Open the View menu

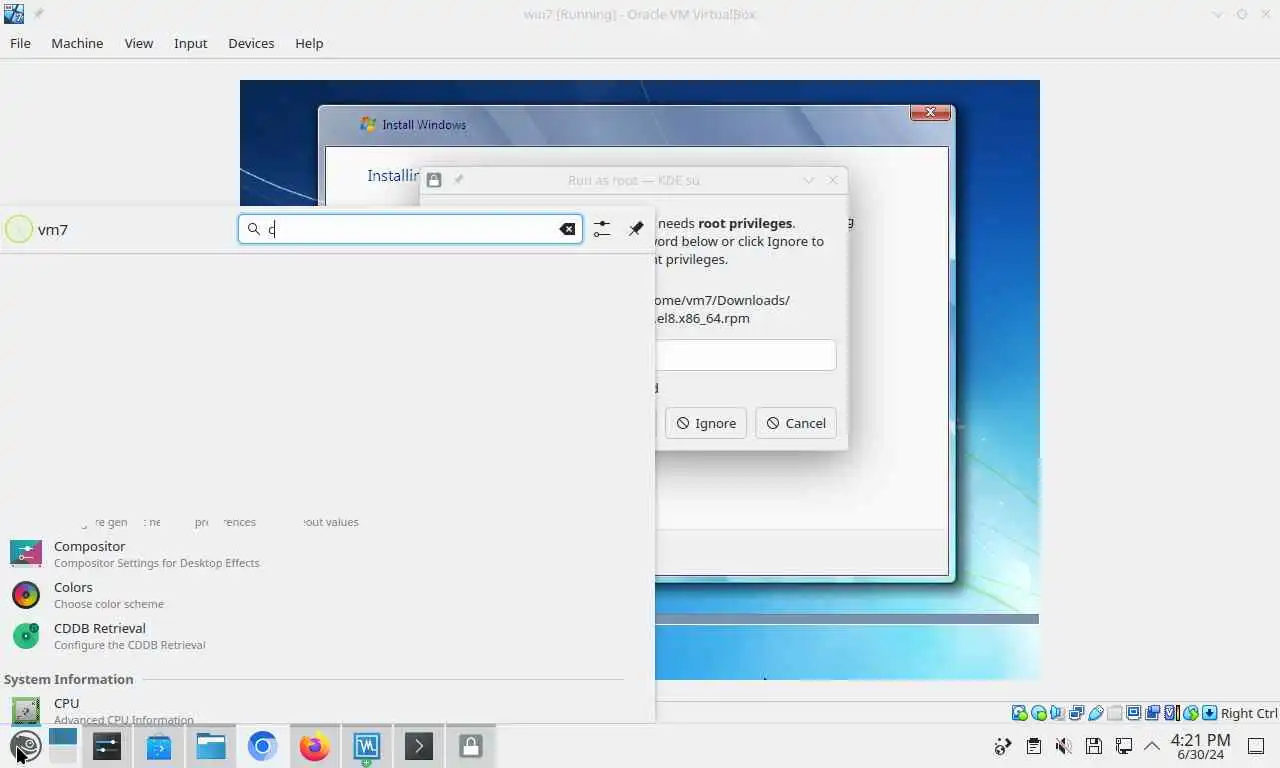pyautogui.click(x=139, y=43)
